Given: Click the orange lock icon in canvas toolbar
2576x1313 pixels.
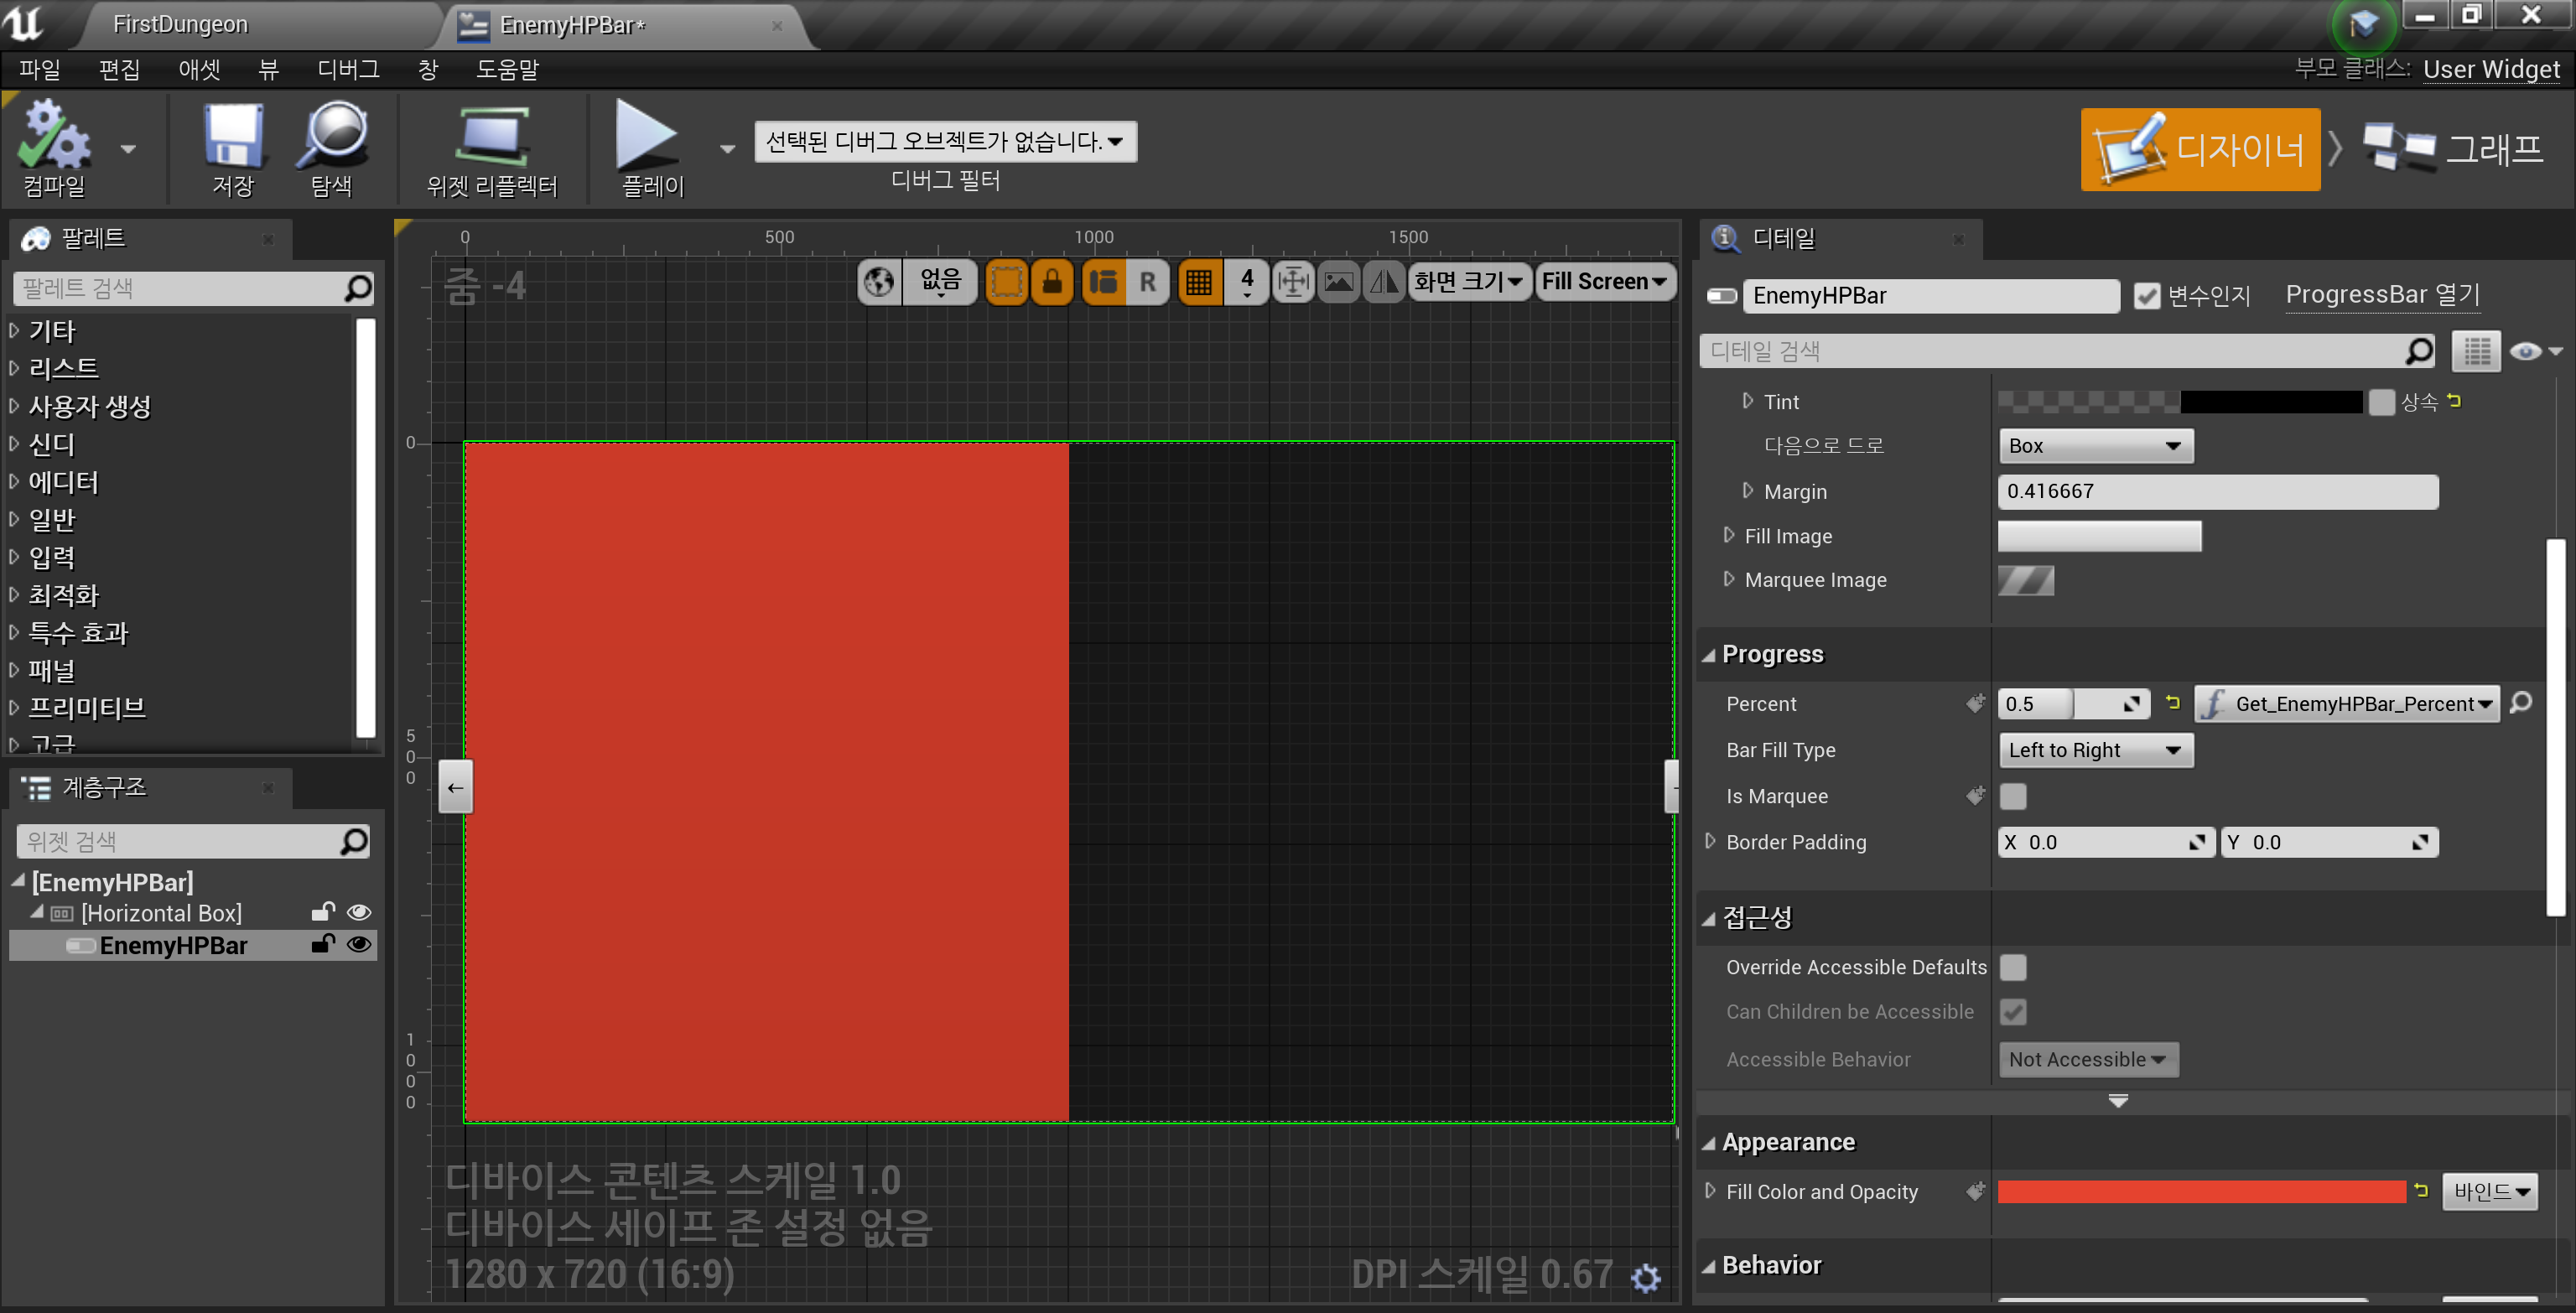Looking at the screenshot, I should click(x=1052, y=282).
